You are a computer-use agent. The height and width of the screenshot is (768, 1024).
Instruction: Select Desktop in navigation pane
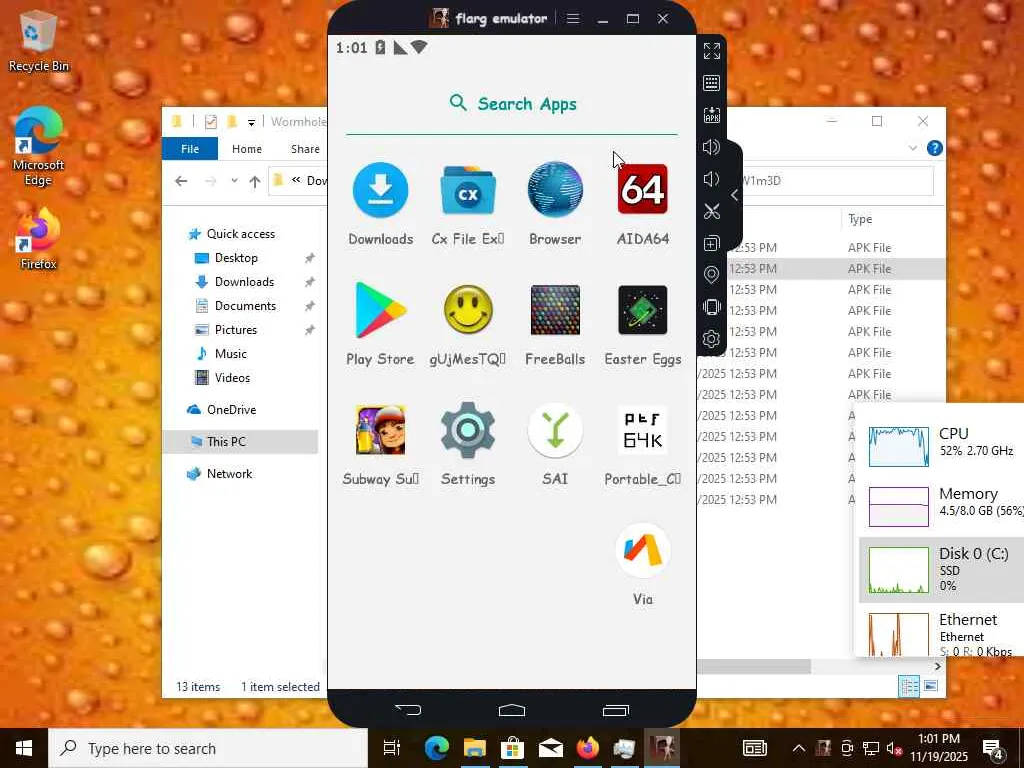tap(236, 258)
